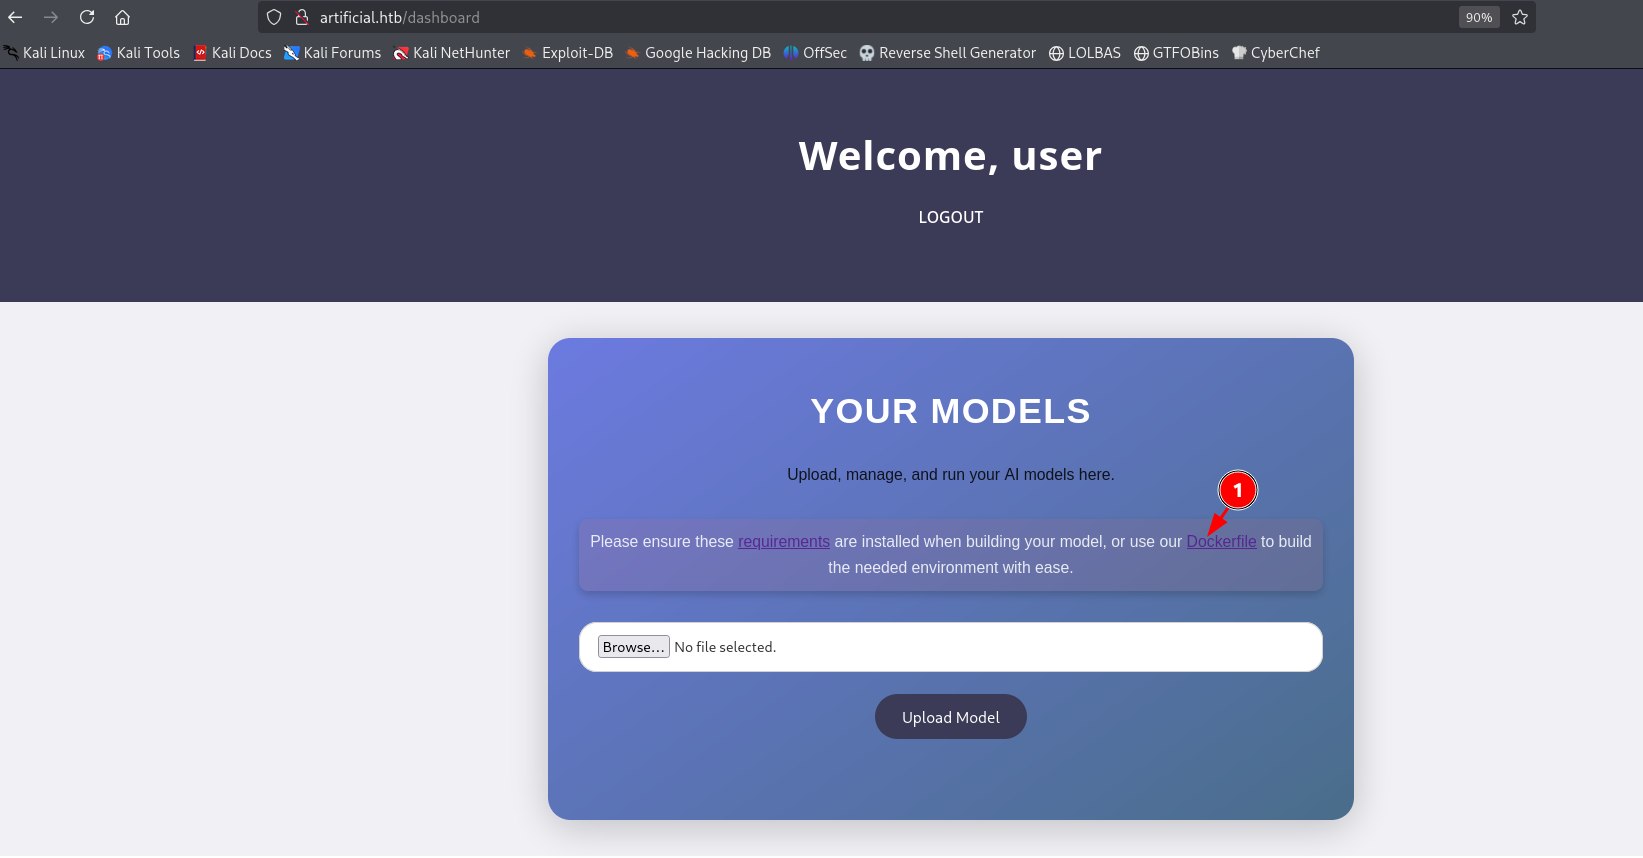1643x858 pixels.
Task: Click the LOGOUT link
Action: (x=950, y=217)
